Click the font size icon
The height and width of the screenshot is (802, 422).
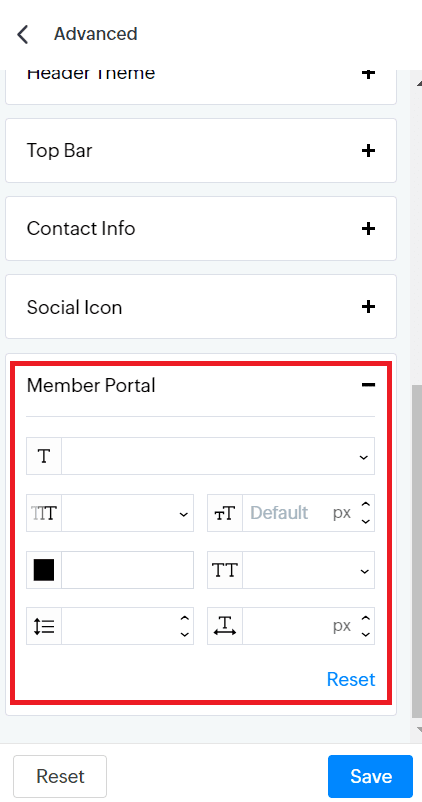[225, 513]
